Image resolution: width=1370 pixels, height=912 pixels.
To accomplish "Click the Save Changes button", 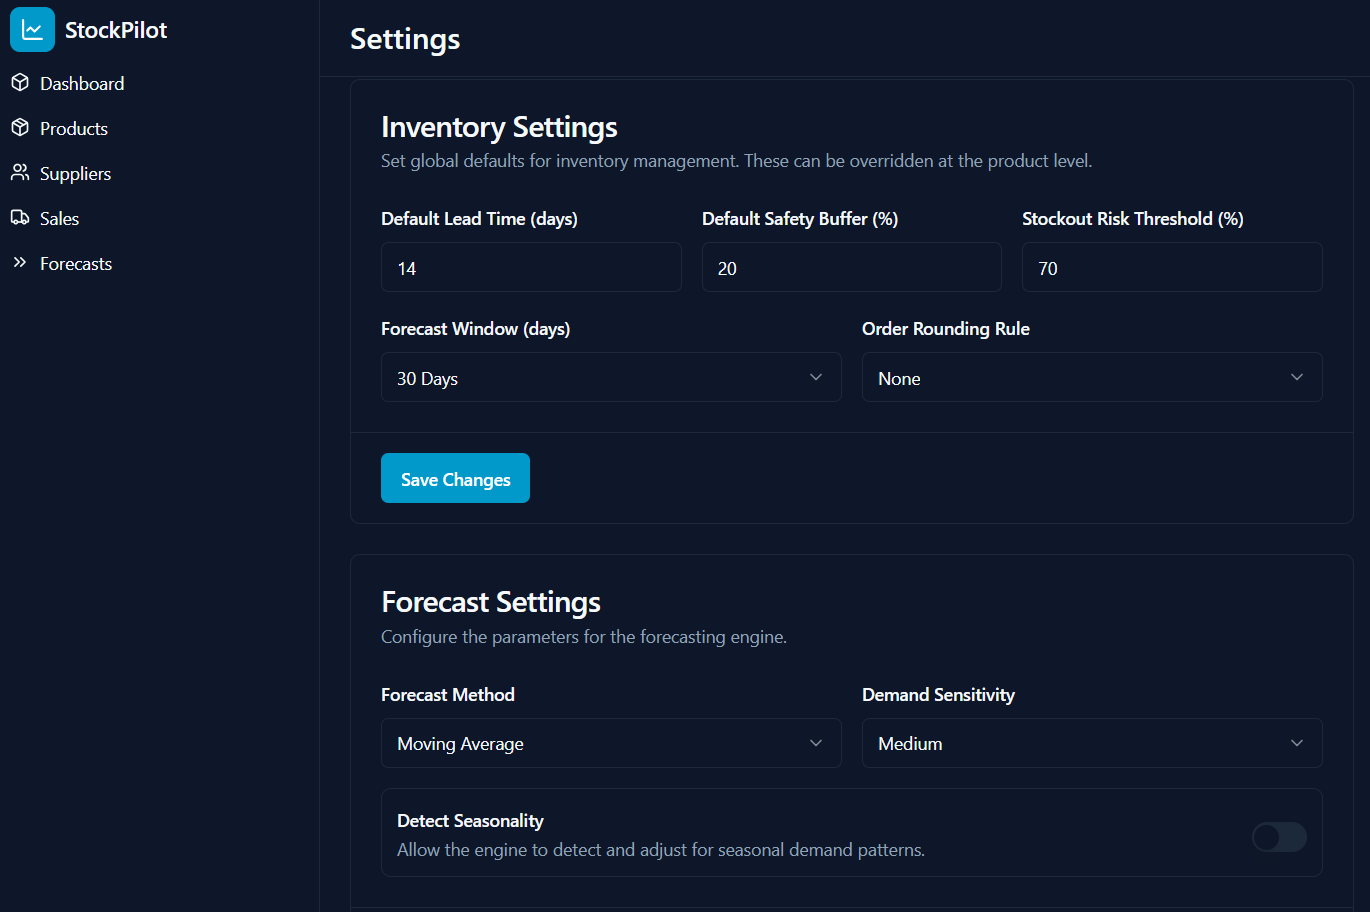I will coord(455,478).
